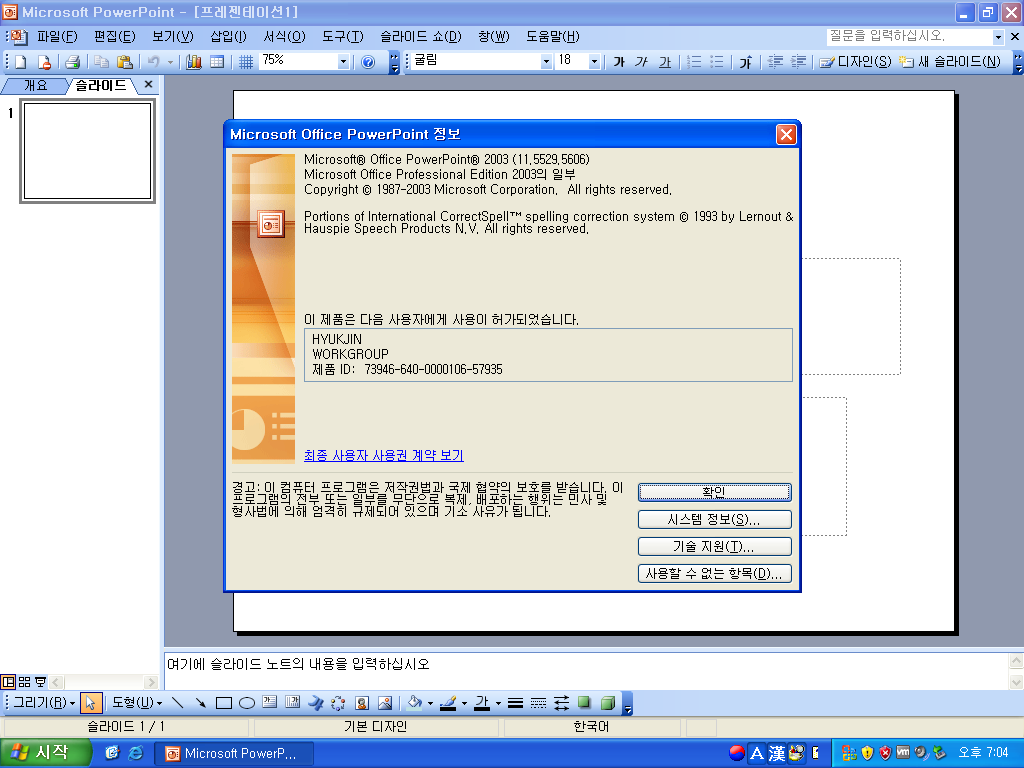Click the Increase indent icon
The height and width of the screenshot is (768, 1024).
click(x=798, y=62)
